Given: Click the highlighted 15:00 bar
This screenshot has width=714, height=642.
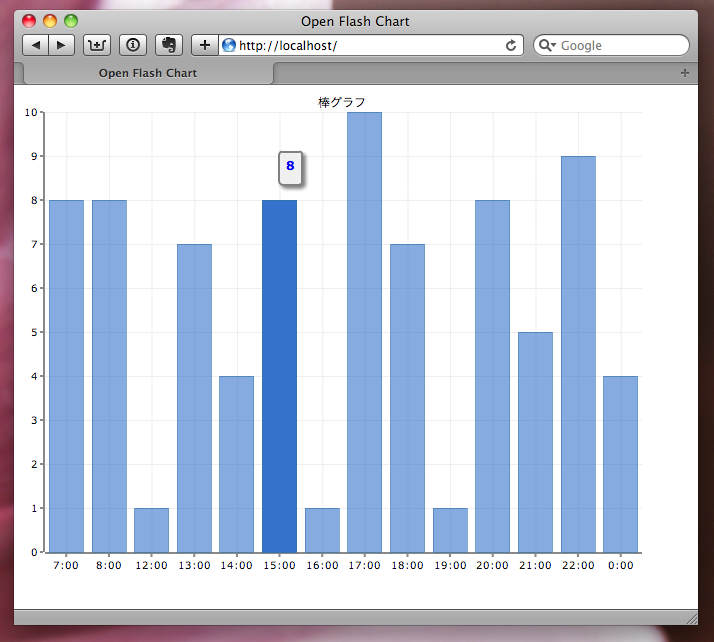Looking at the screenshot, I should click(x=280, y=376).
